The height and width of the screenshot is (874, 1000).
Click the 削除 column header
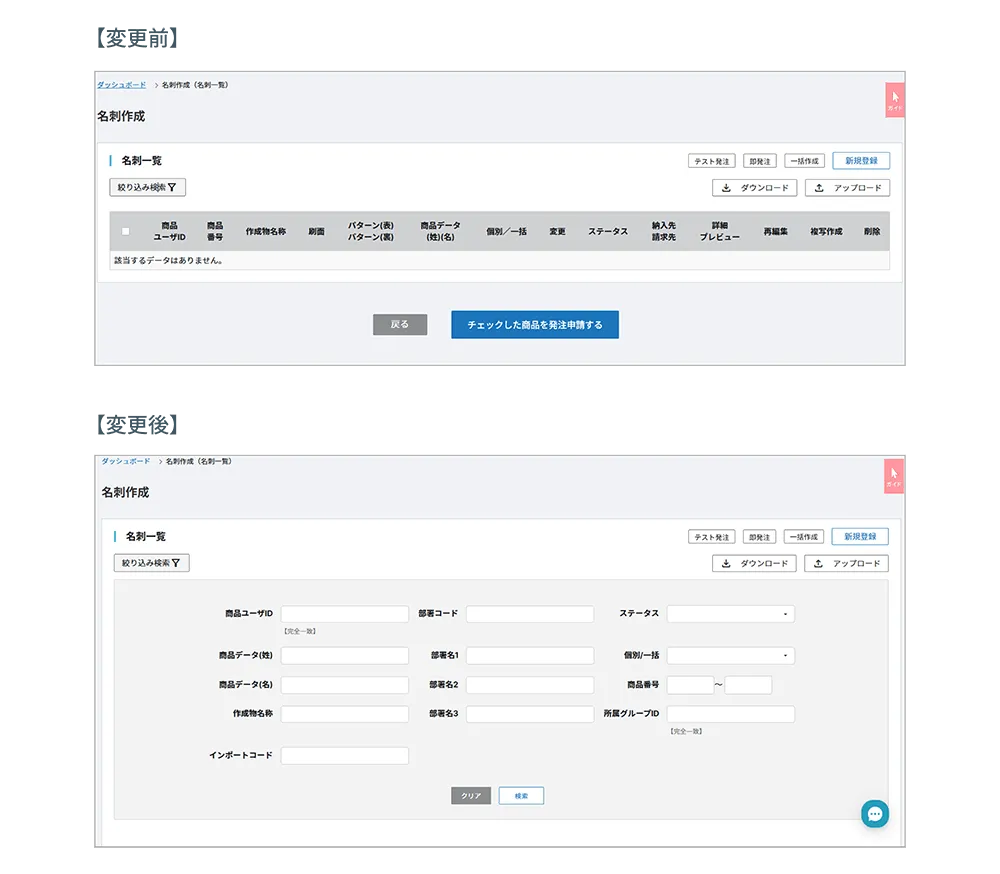[872, 232]
